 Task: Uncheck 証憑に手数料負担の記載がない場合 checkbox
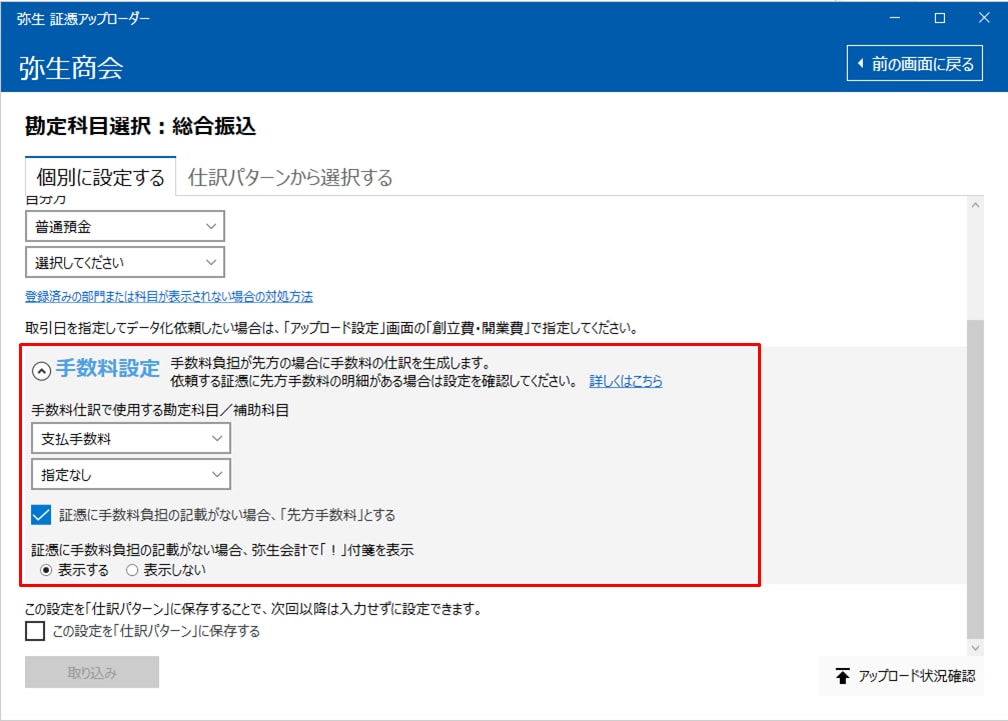[x=40, y=515]
